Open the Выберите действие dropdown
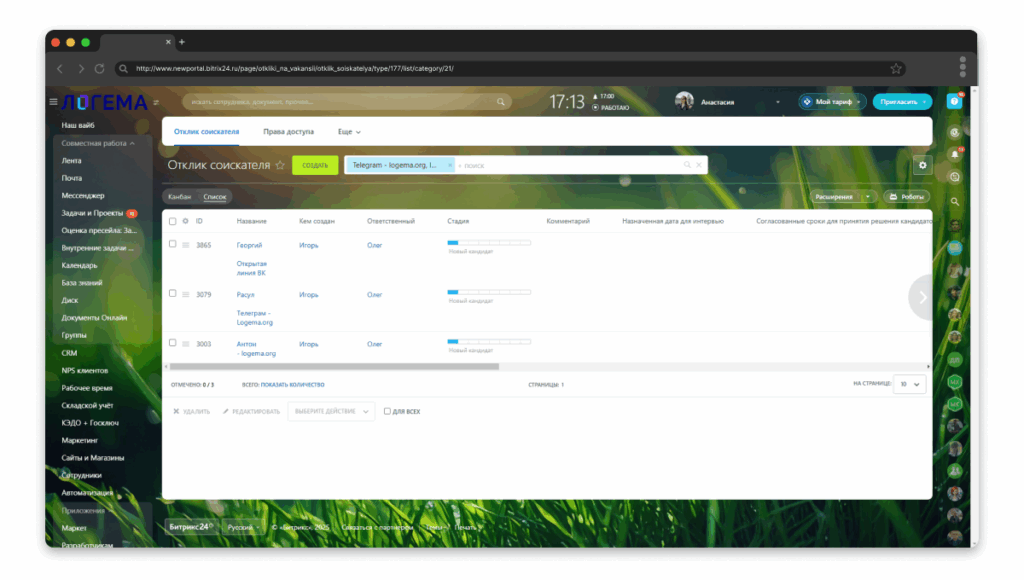1024x580 pixels. pos(331,411)
